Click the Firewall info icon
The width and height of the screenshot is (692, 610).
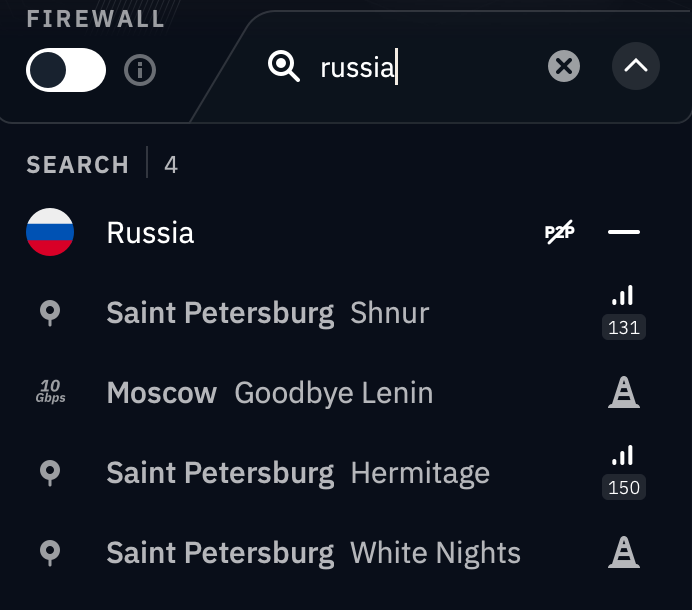tap(140, 70)
